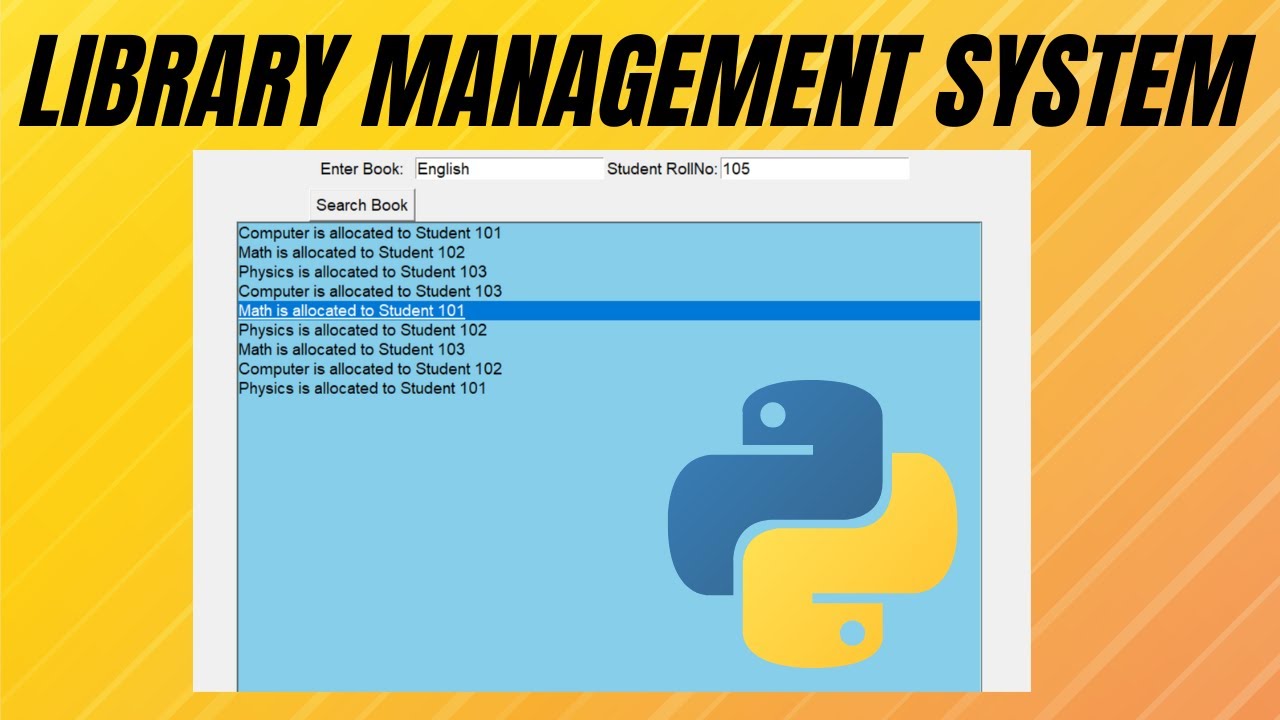Focus the Enter Book input field

click(509, 169)
